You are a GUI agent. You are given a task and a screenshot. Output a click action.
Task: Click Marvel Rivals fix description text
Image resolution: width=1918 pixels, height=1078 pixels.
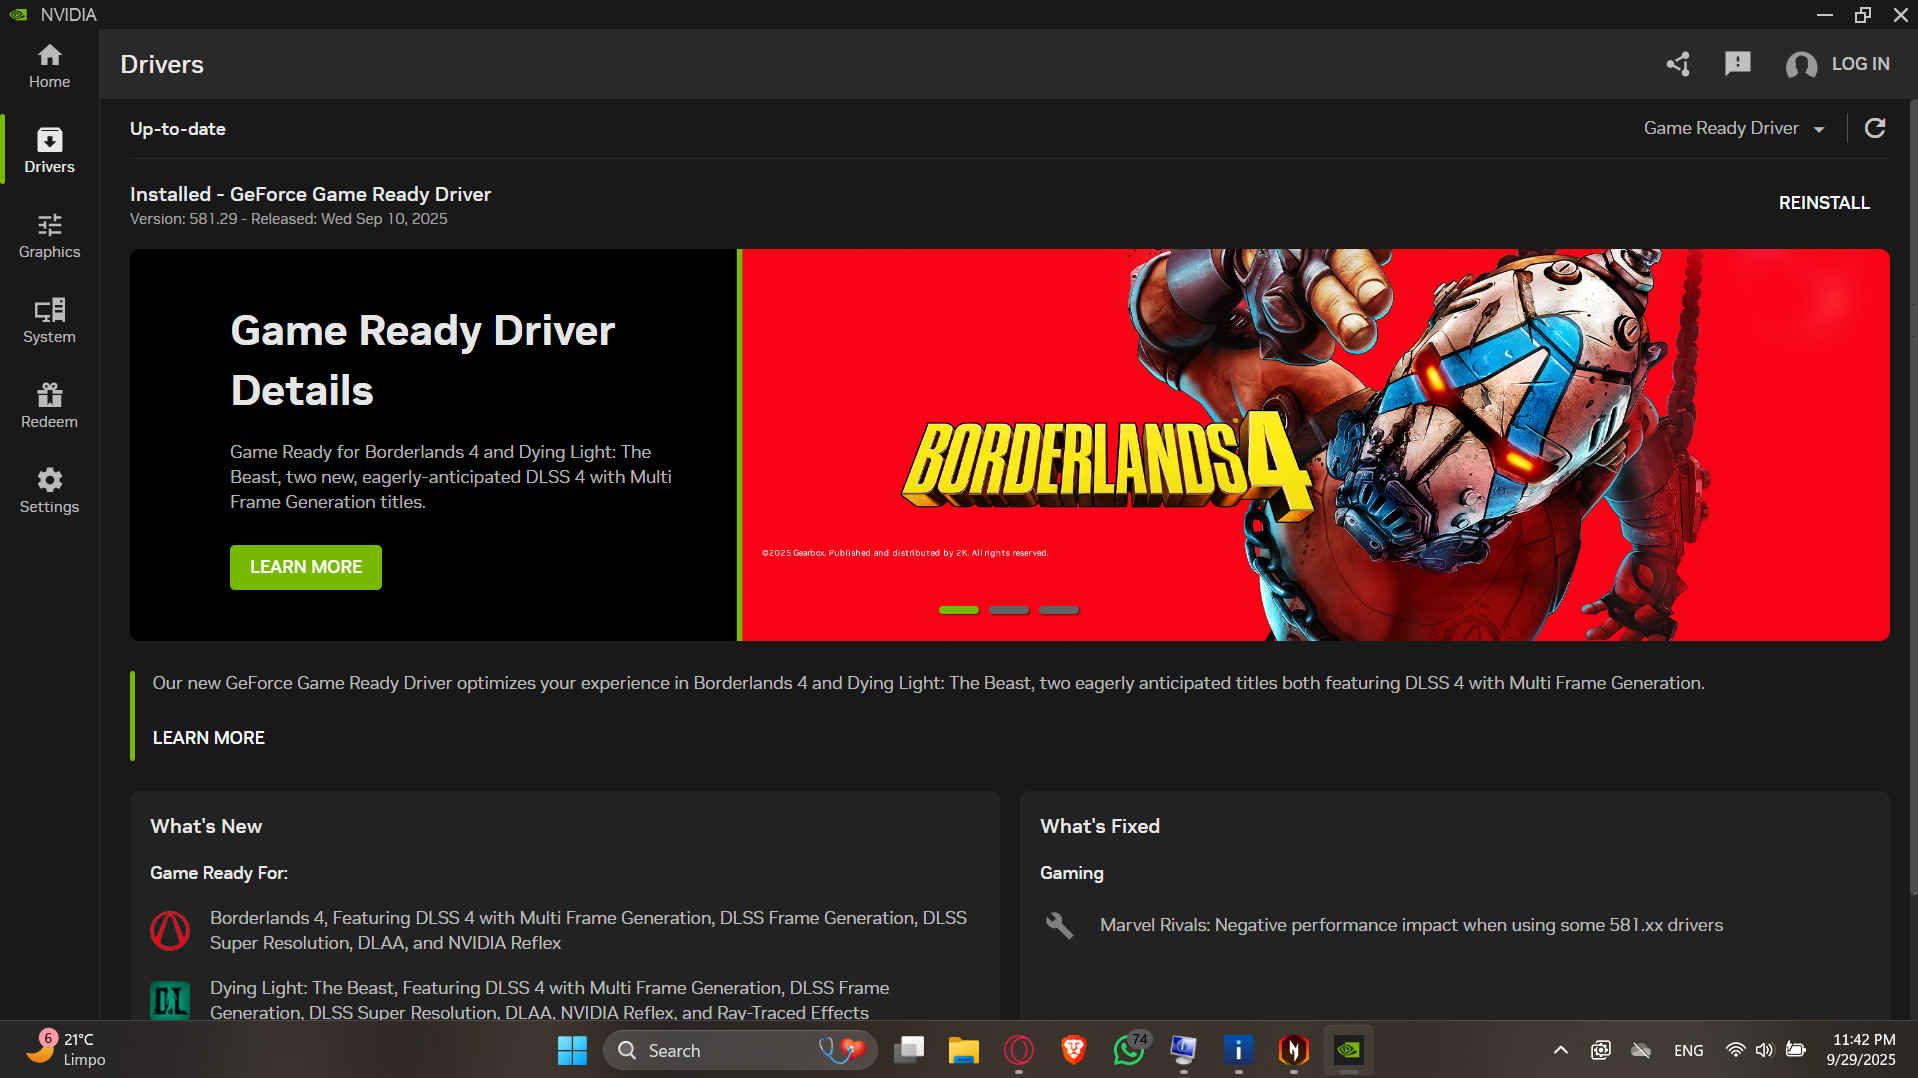[x=1412, y=925]
